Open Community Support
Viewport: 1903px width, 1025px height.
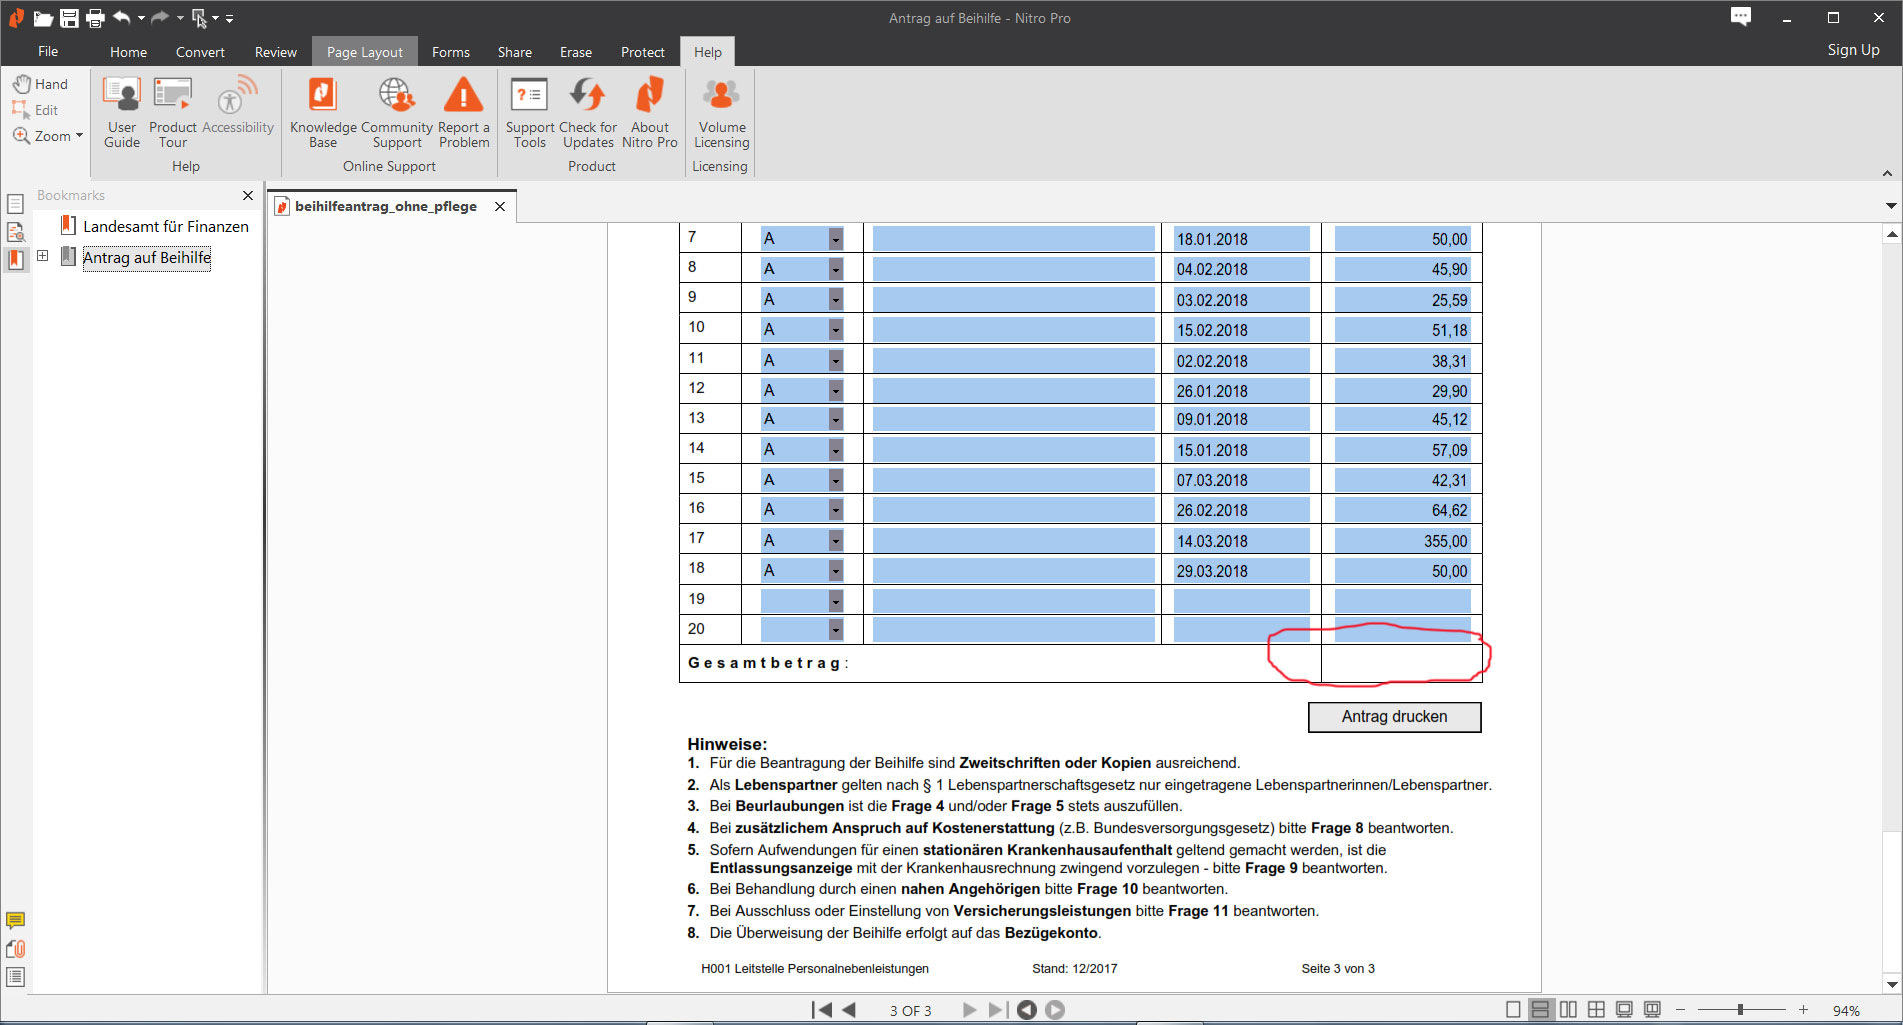coord(397,112)
